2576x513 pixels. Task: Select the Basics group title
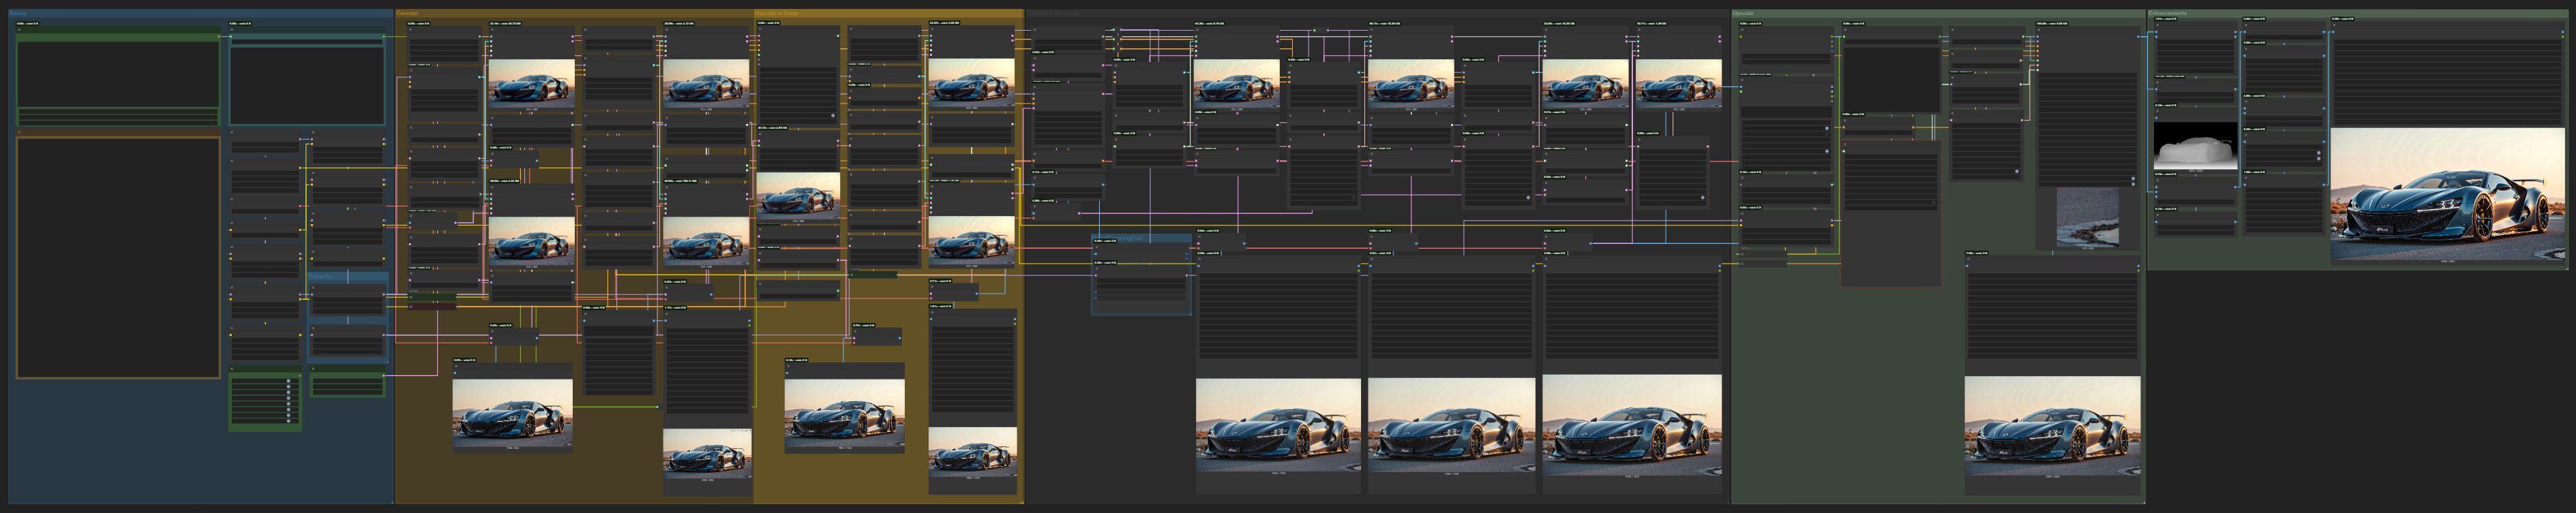19,14
